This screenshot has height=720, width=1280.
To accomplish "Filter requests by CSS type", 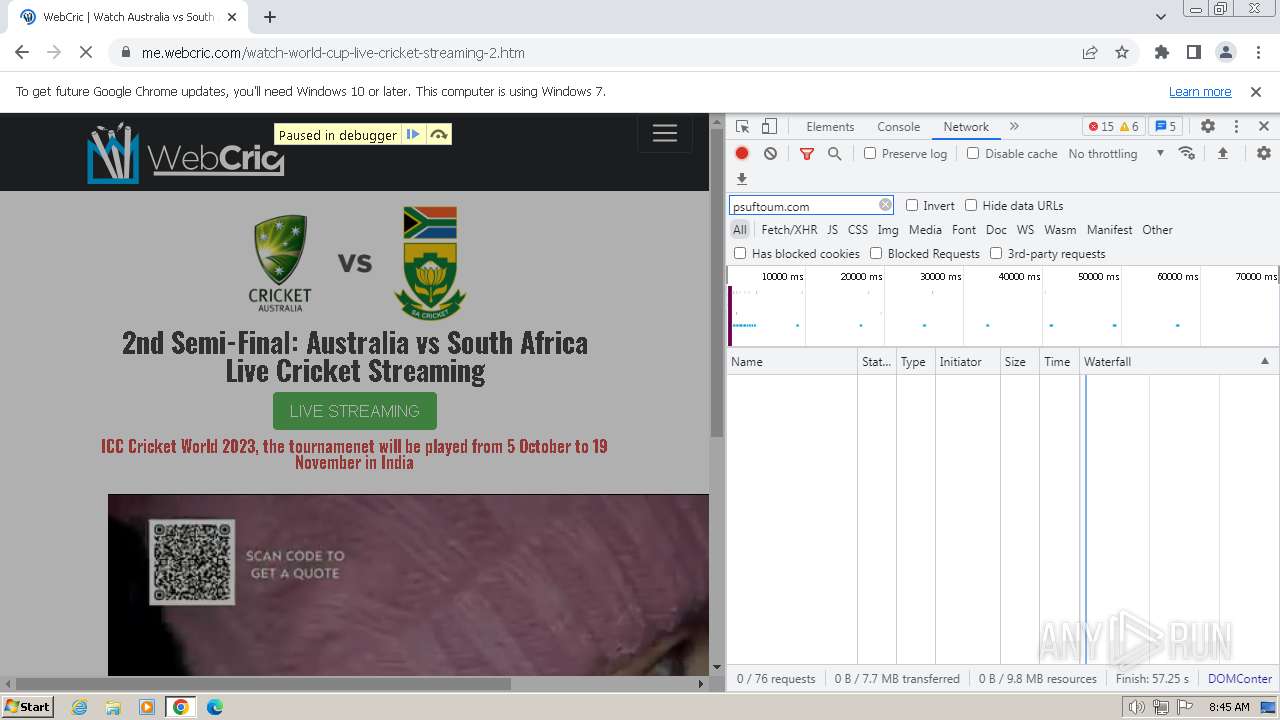I will [x=858, y=229].
